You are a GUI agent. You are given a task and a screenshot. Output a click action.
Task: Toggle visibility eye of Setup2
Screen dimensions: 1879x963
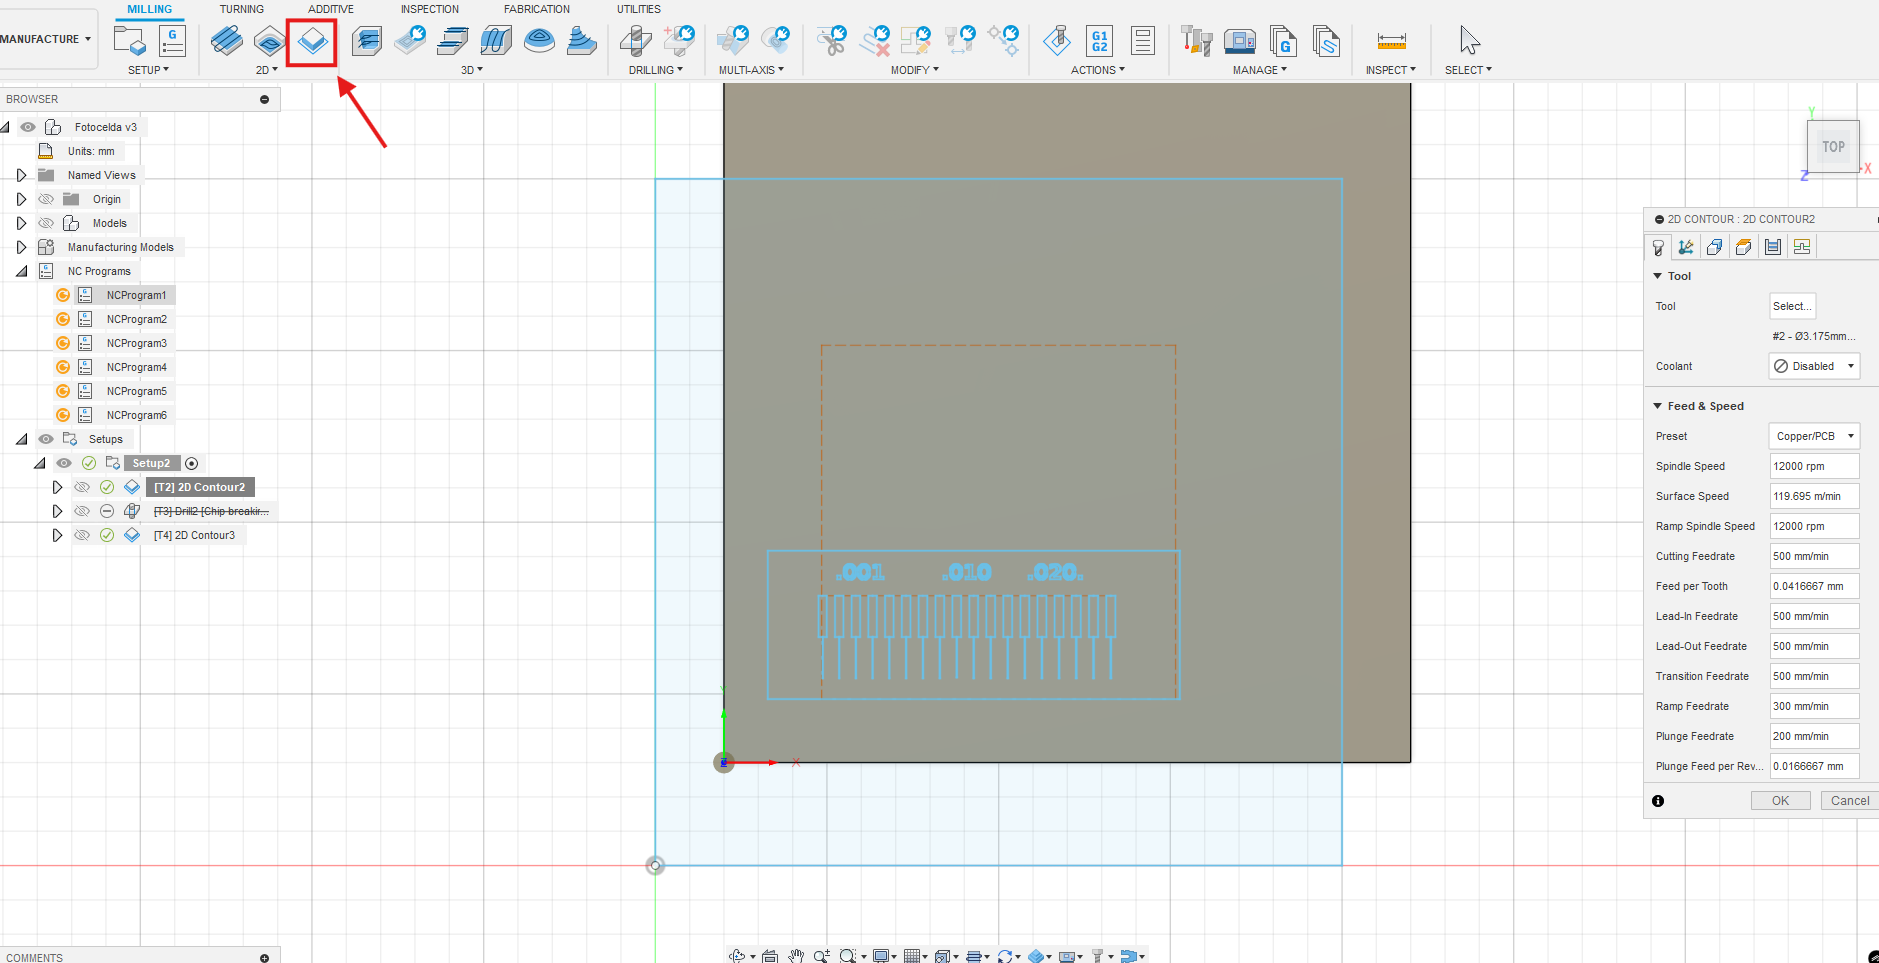64,463
